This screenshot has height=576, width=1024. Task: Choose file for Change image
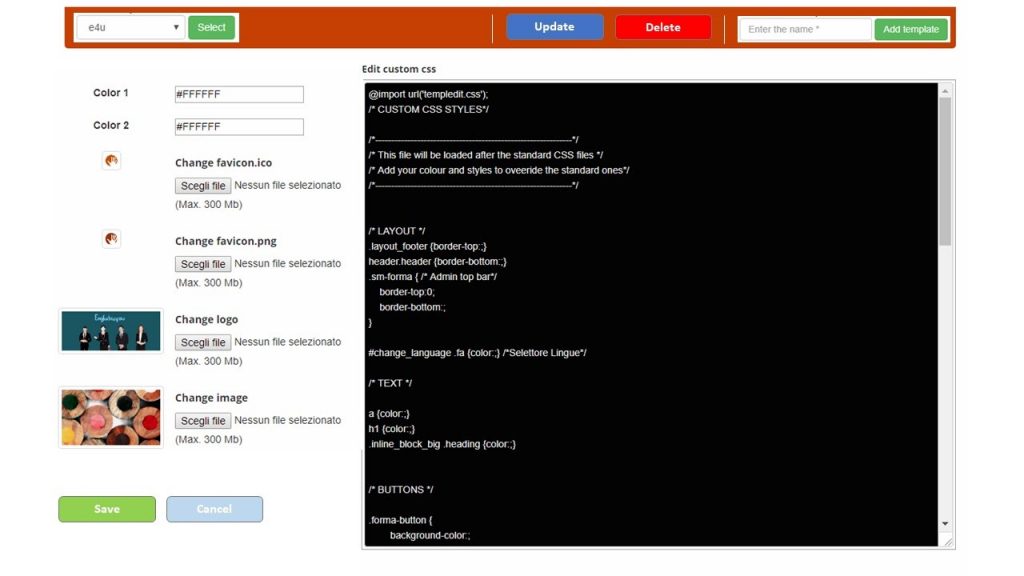pos(203,421)
